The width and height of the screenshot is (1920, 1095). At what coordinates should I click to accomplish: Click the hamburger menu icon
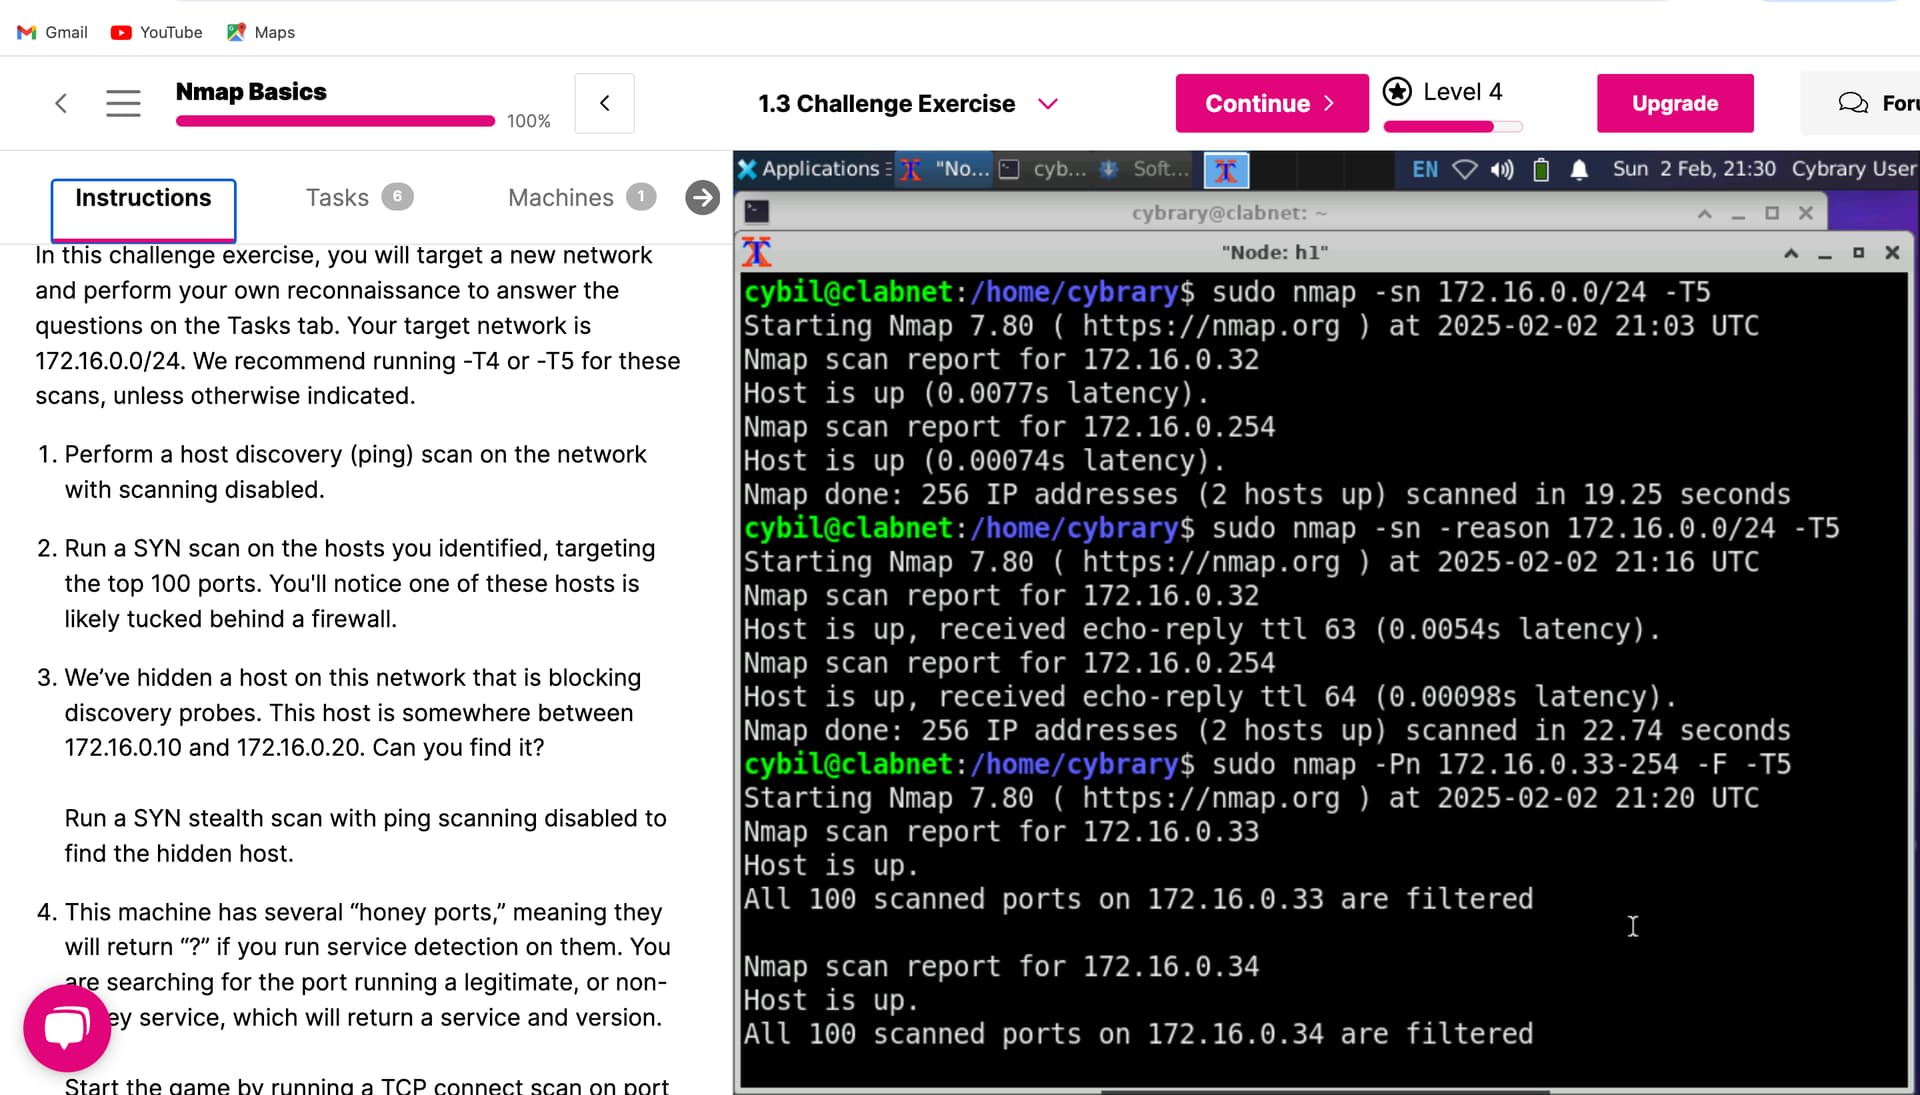pyautogui.click(x=123, y=103)
